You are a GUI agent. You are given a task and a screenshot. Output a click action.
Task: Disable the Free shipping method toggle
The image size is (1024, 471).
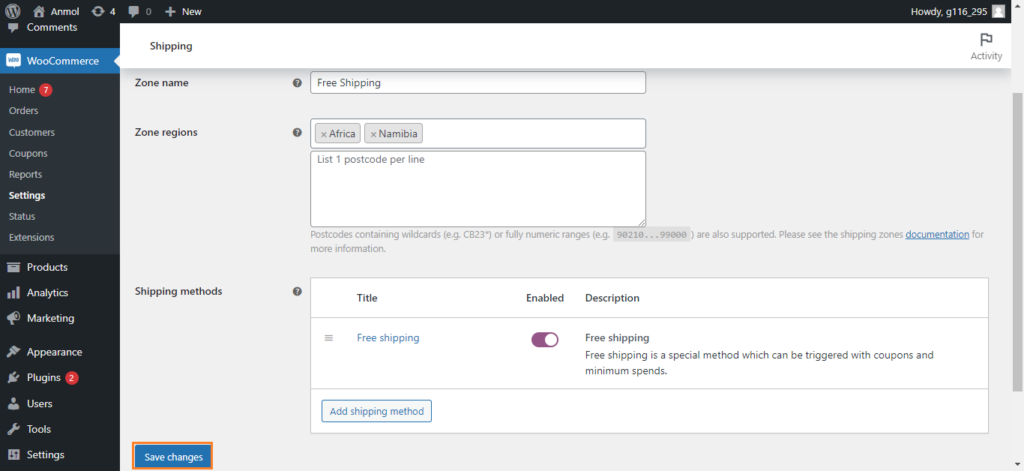pyautogui.click(x=545, y=340)
